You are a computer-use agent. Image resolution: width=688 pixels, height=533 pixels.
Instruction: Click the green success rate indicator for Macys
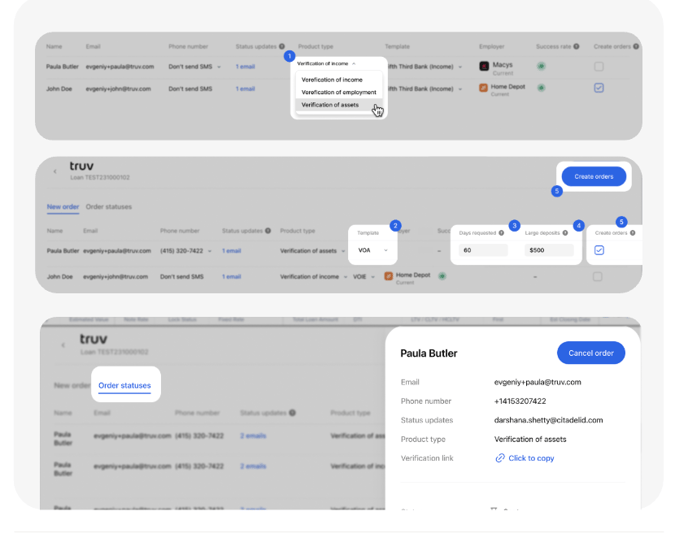[541, 67]
